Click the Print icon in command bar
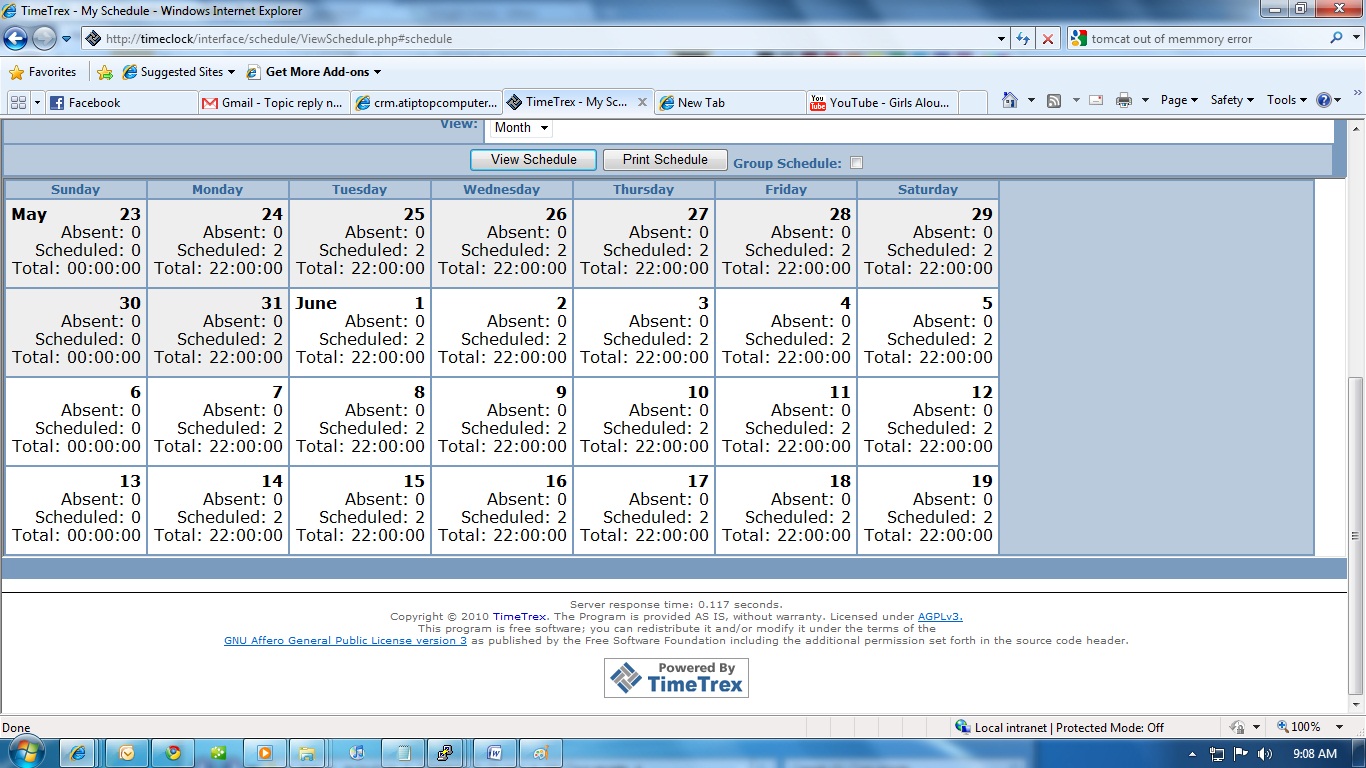 pyautogui.click(x=1123, y=100)
